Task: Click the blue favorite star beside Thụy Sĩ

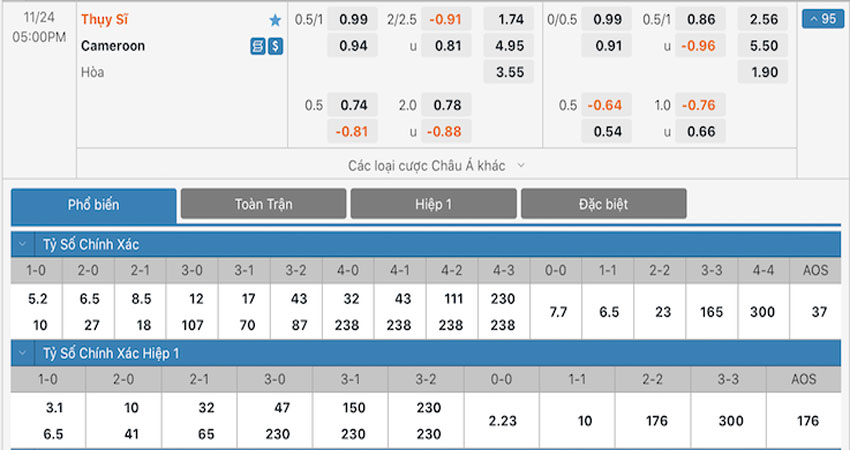Action: point(275,20)
